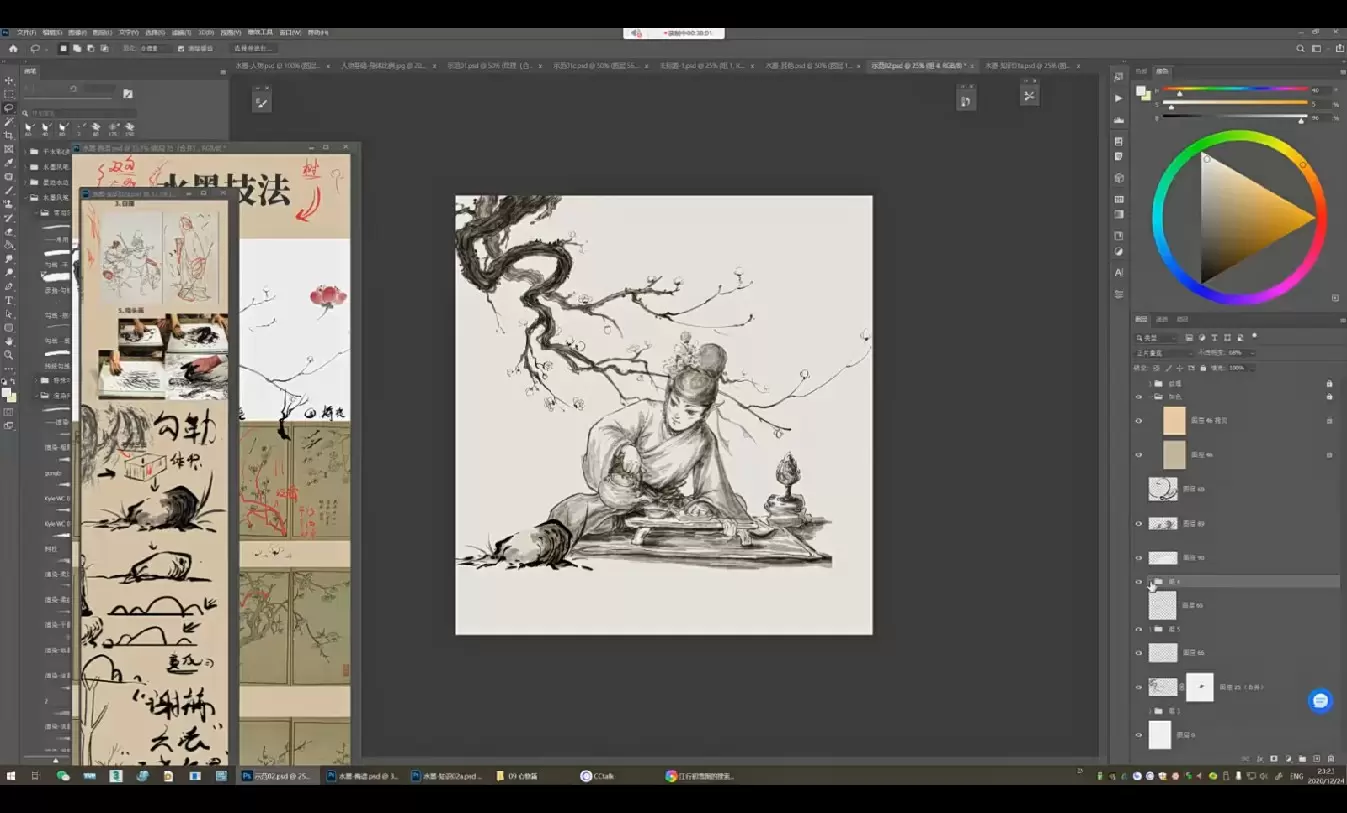Expand the 组 4 group
1347x813 pixels.
coord(1150,581)
